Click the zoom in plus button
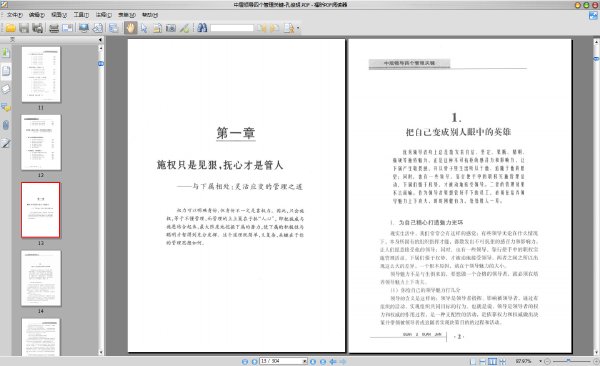 (596, 361)
